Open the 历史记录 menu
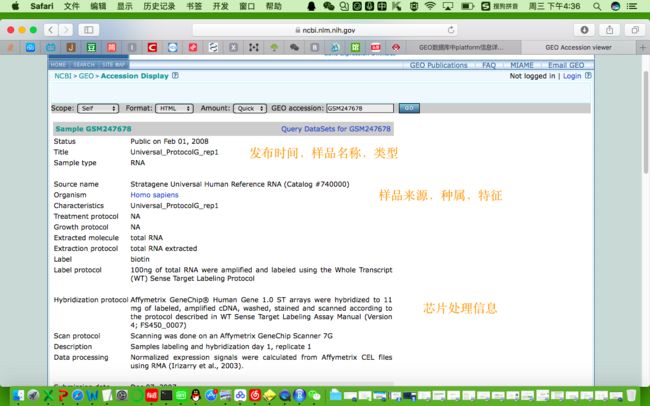650x406 pixels. pos(159,6)
